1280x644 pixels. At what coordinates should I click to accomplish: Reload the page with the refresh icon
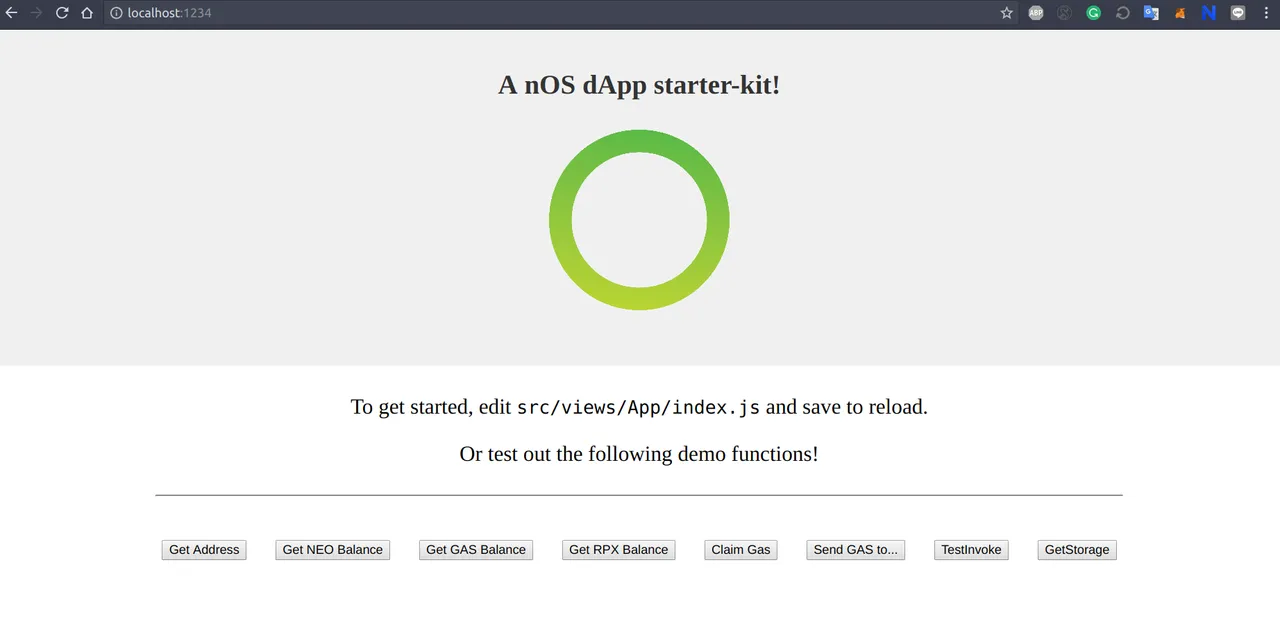[x=62, y=13]
